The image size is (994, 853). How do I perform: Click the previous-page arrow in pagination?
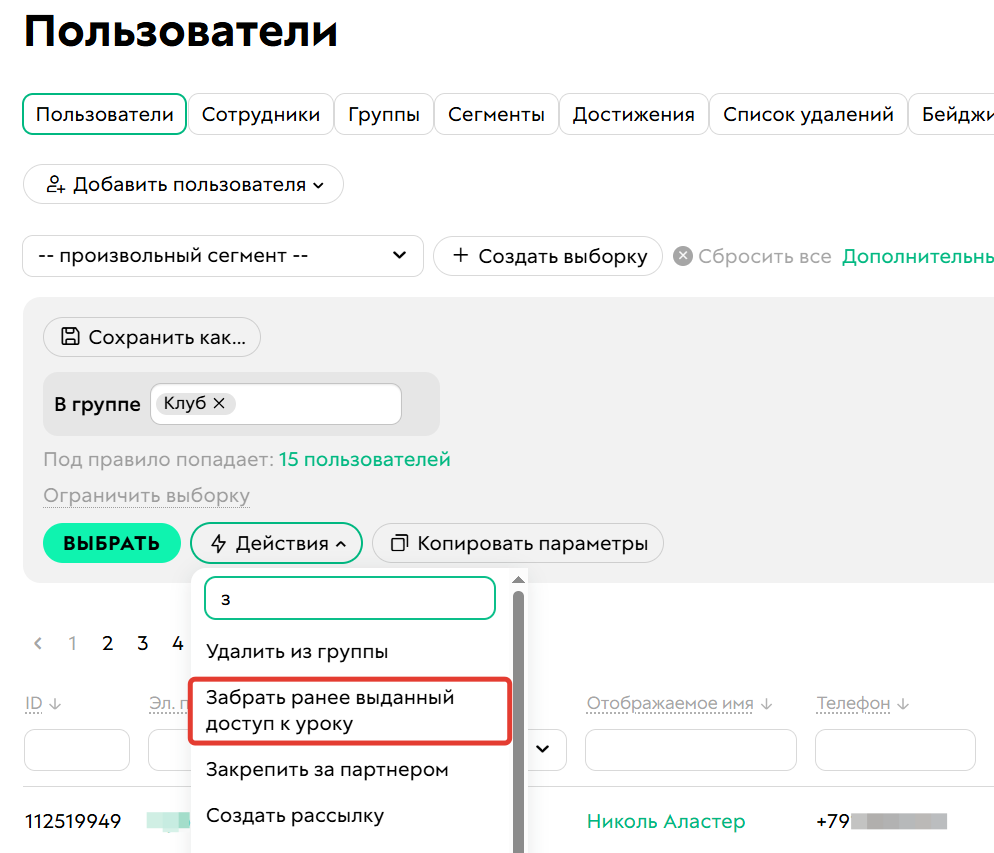(37, 643)
